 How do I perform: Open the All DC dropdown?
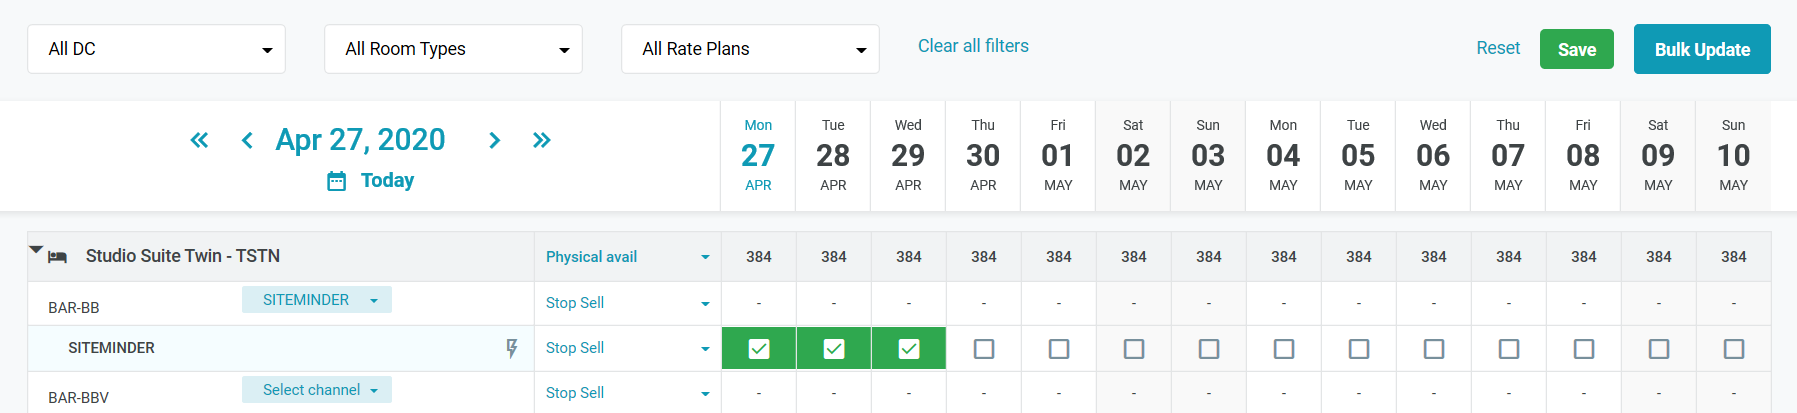coord(157,49)
